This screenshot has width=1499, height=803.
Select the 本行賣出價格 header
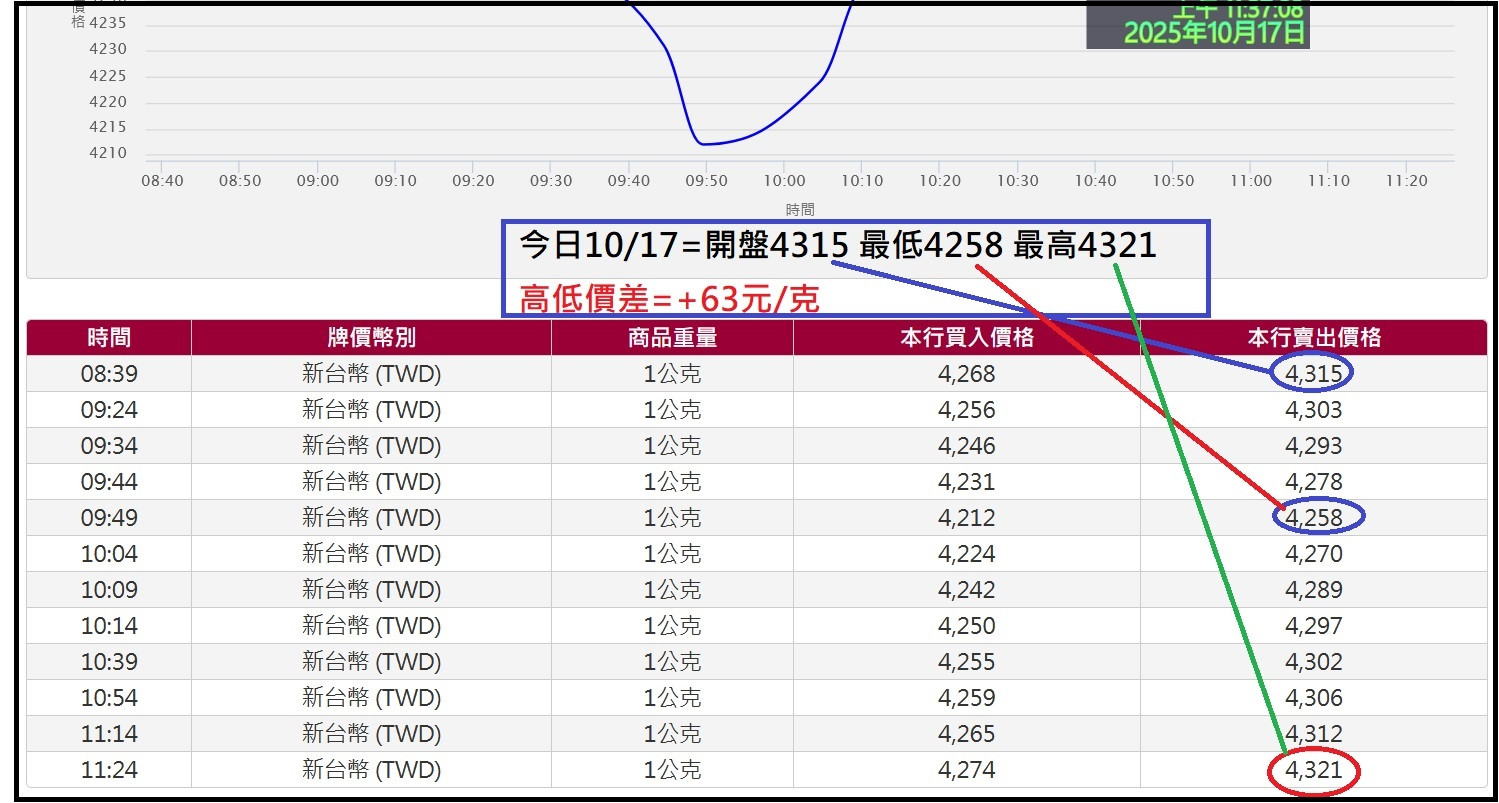click(1312, 337)
